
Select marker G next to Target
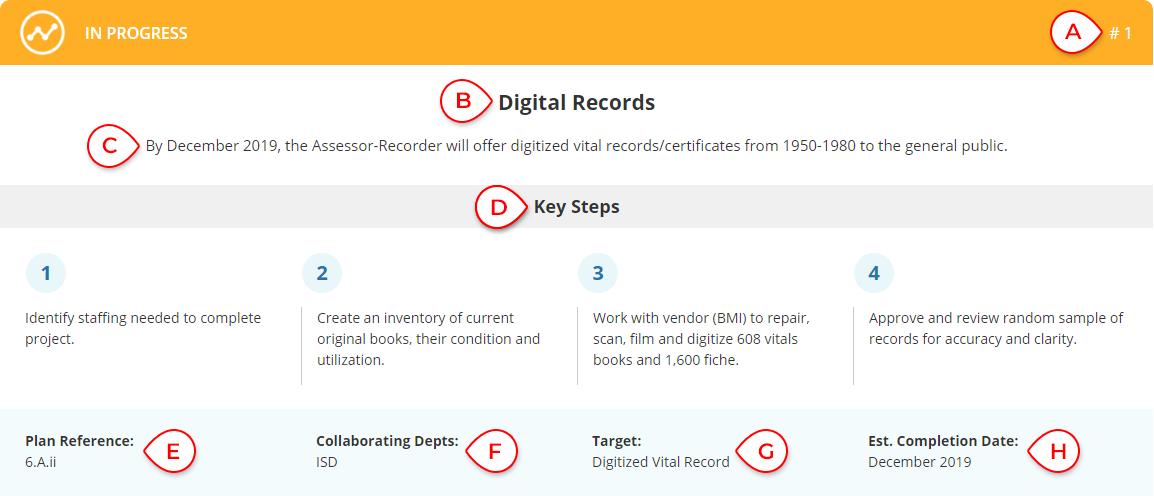762,452
